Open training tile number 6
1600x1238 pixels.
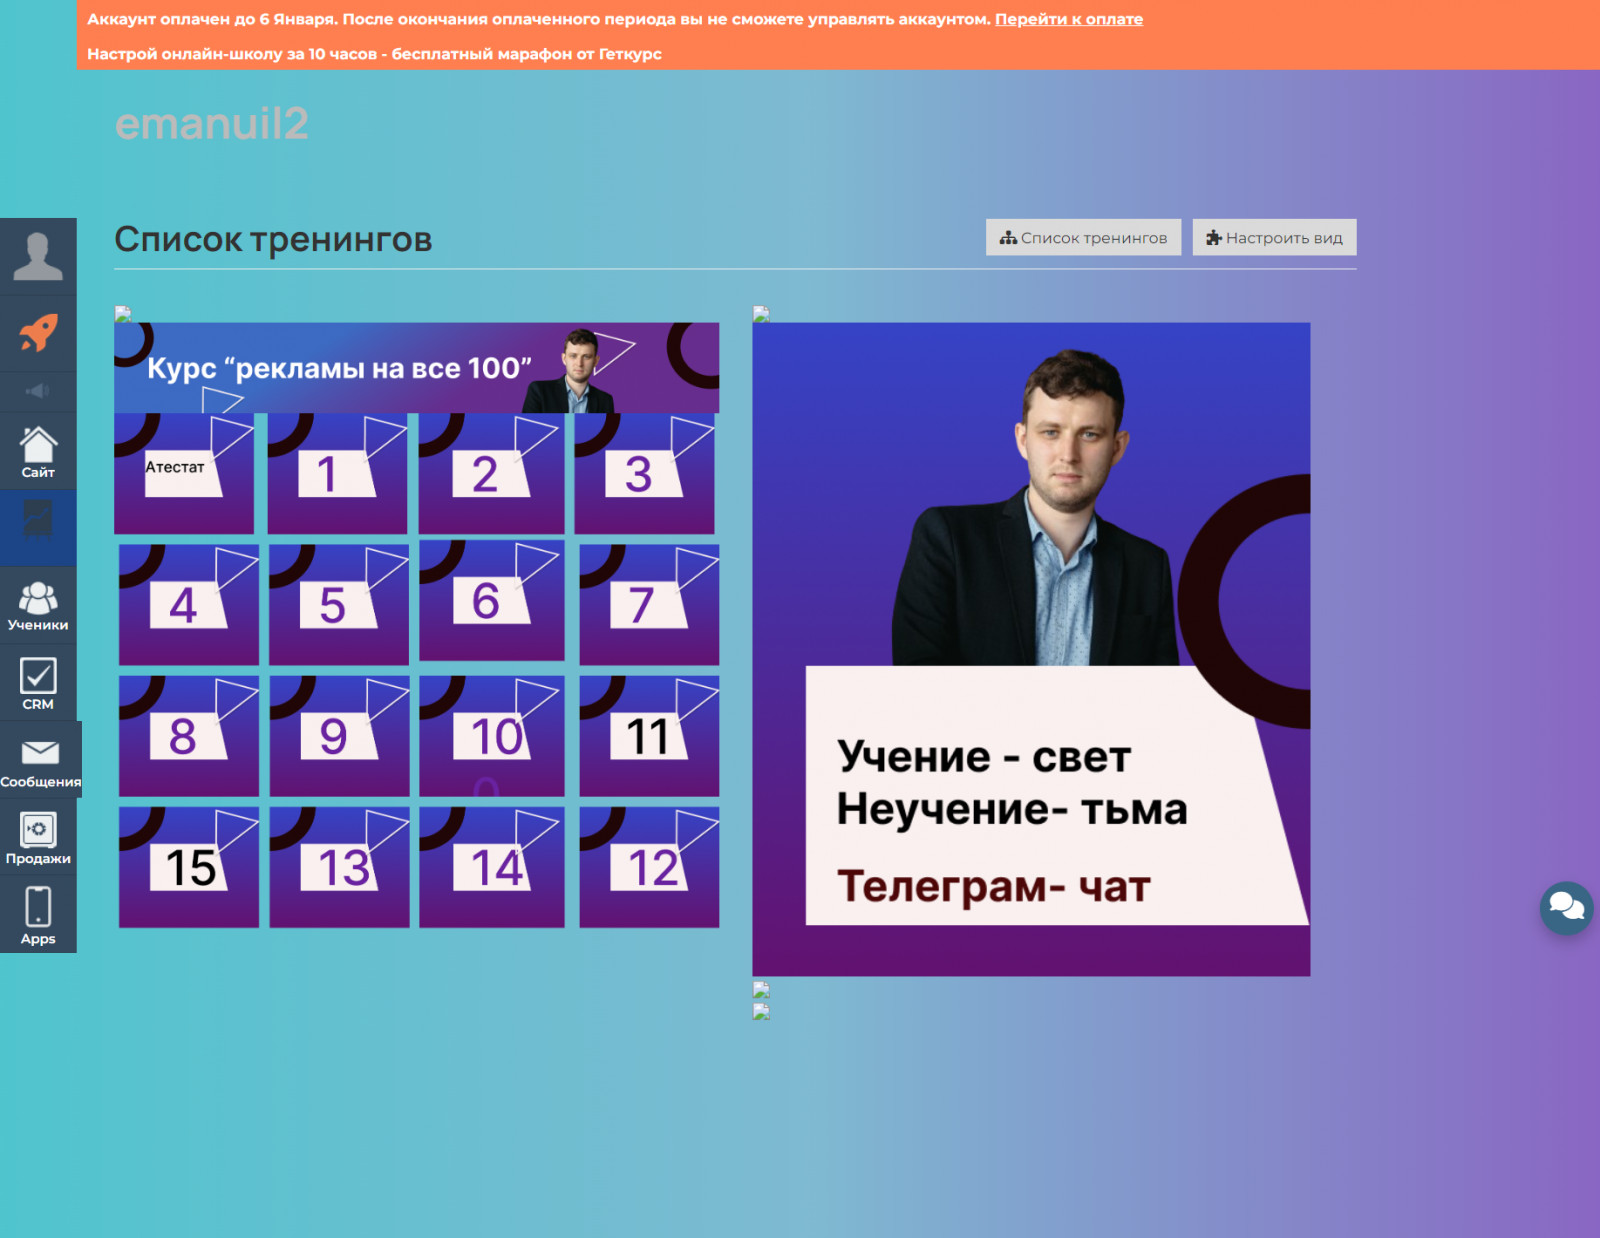point(491,601)
